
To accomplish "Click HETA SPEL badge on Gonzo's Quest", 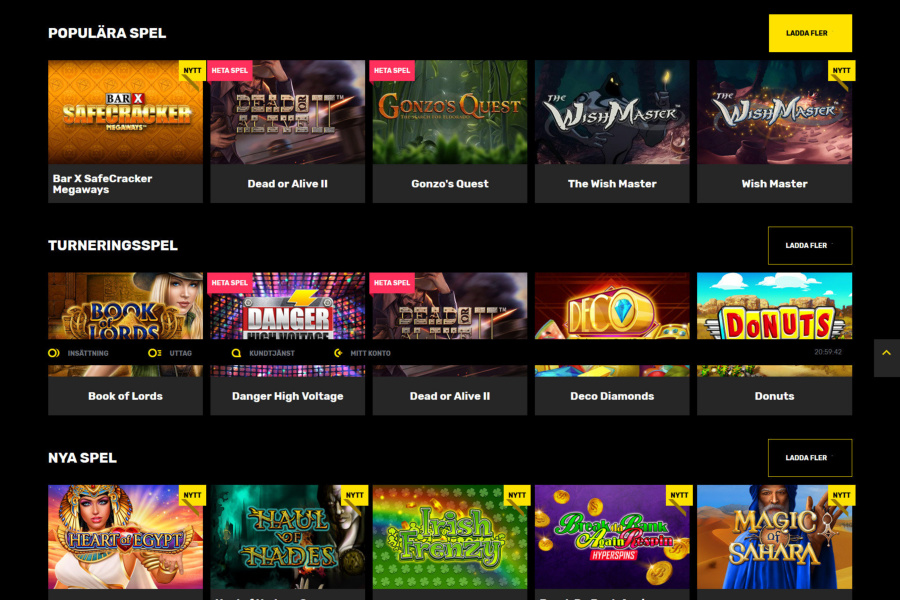I will (392, 71).
